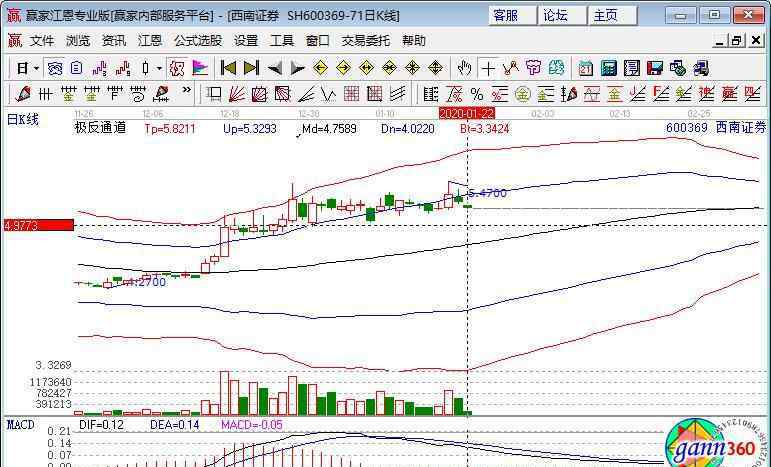The image size is (771, 467).
Task: Select the red grid table tool icon
Action: [352, 93]
